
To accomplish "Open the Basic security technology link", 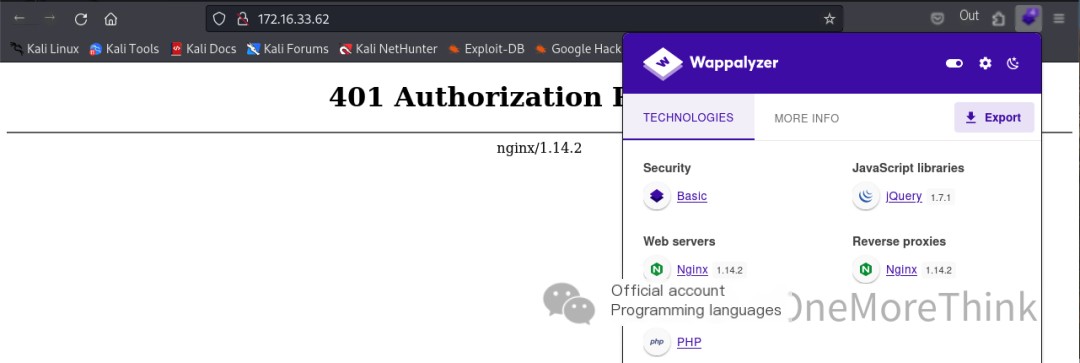I will pyautogui.click(x=692, y=196).
